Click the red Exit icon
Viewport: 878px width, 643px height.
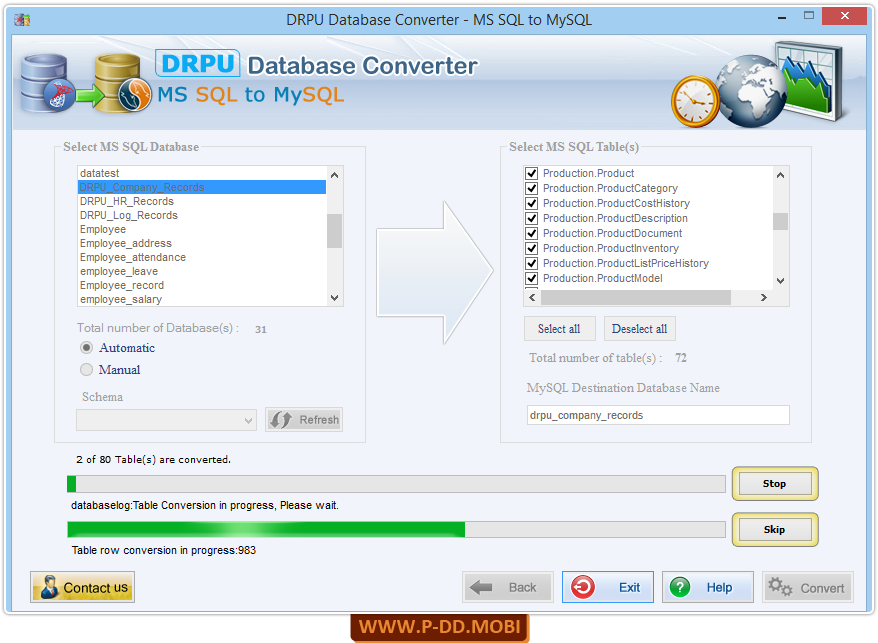pyautogui.click(x=583, y=587)
